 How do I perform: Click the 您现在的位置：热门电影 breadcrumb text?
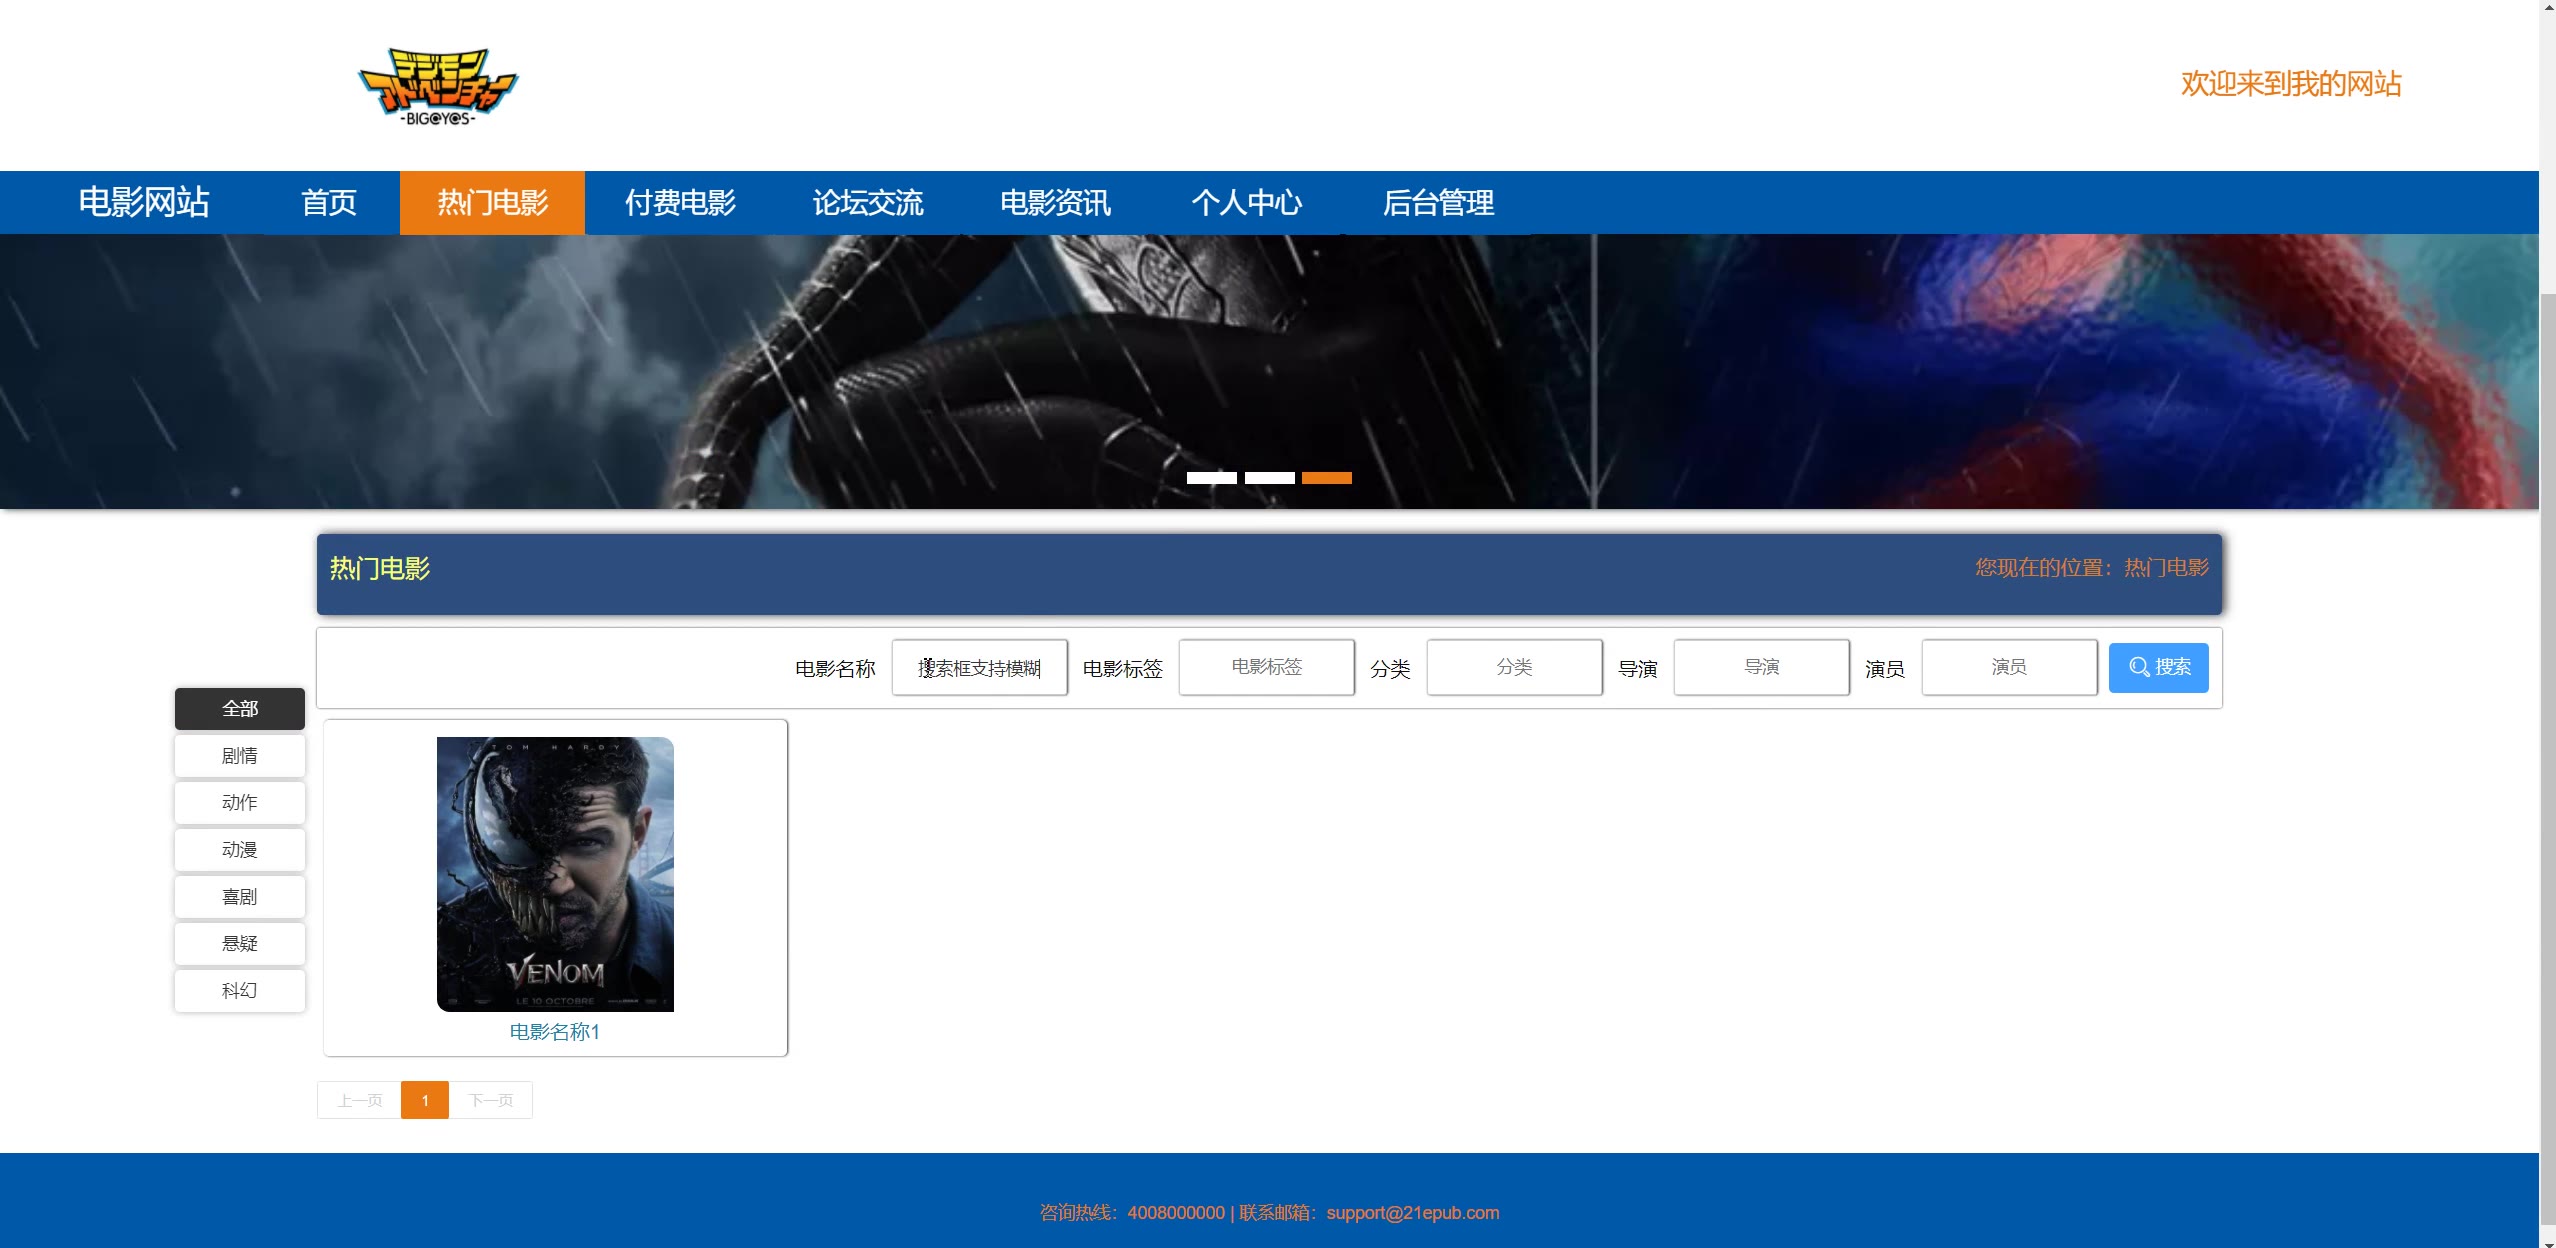2092,567
